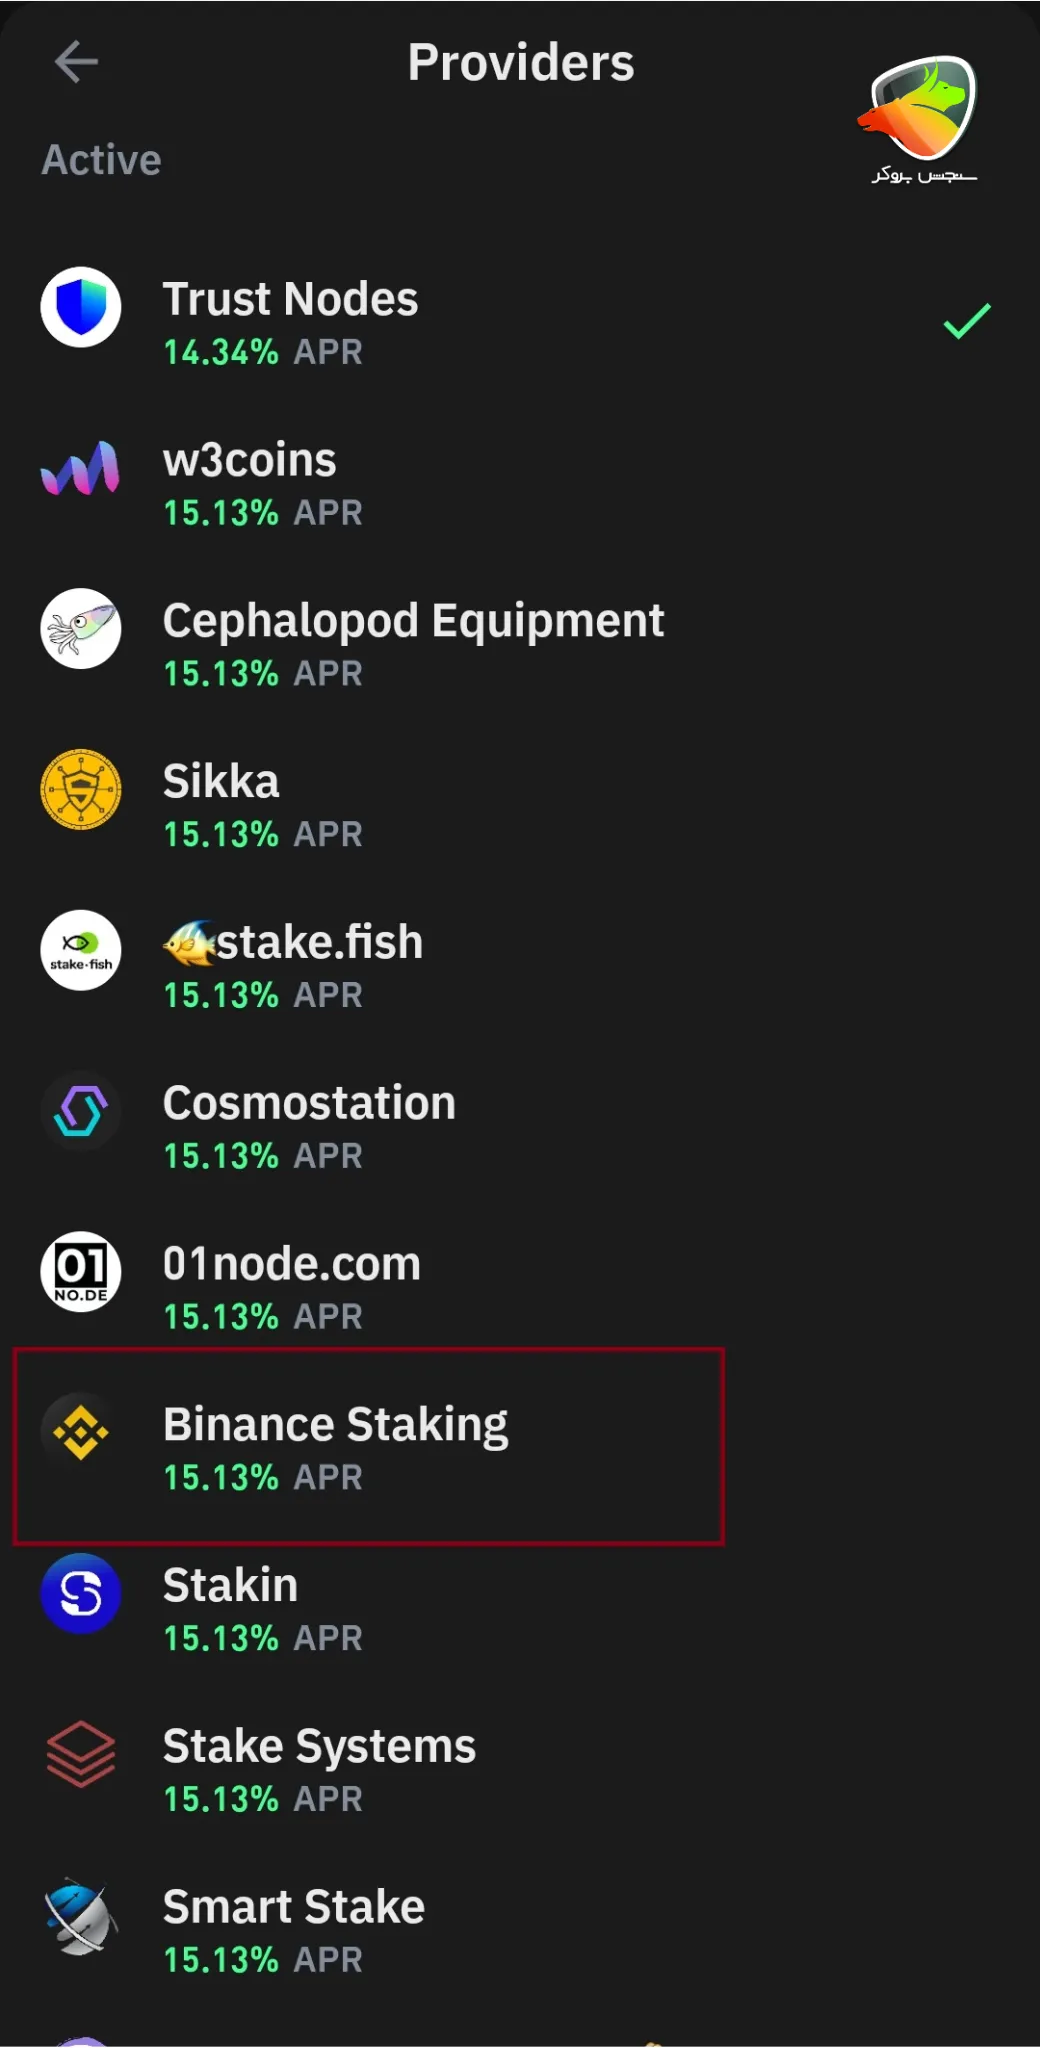Tap the Stake Systems layered icon
1040x2048 pixels.
(81, 1754)
